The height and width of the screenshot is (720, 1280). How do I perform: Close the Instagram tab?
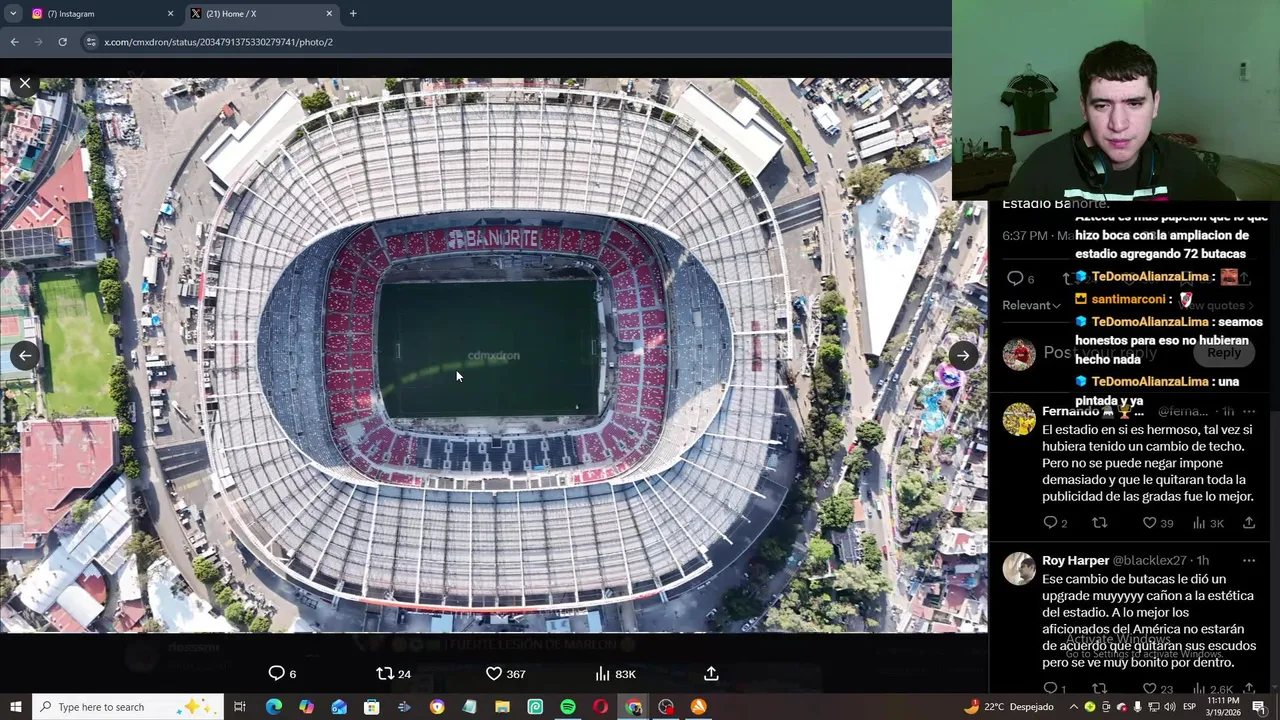coord(170,14)
